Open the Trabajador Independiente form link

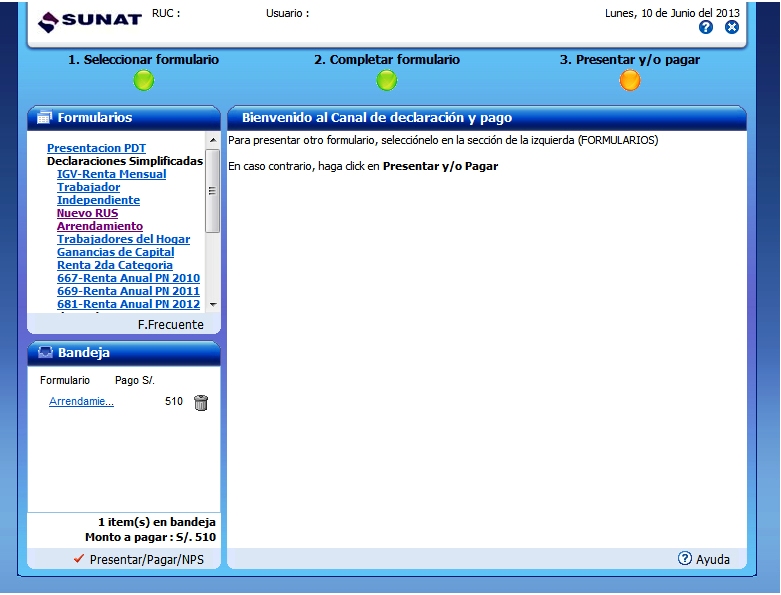tap(98, 193)
